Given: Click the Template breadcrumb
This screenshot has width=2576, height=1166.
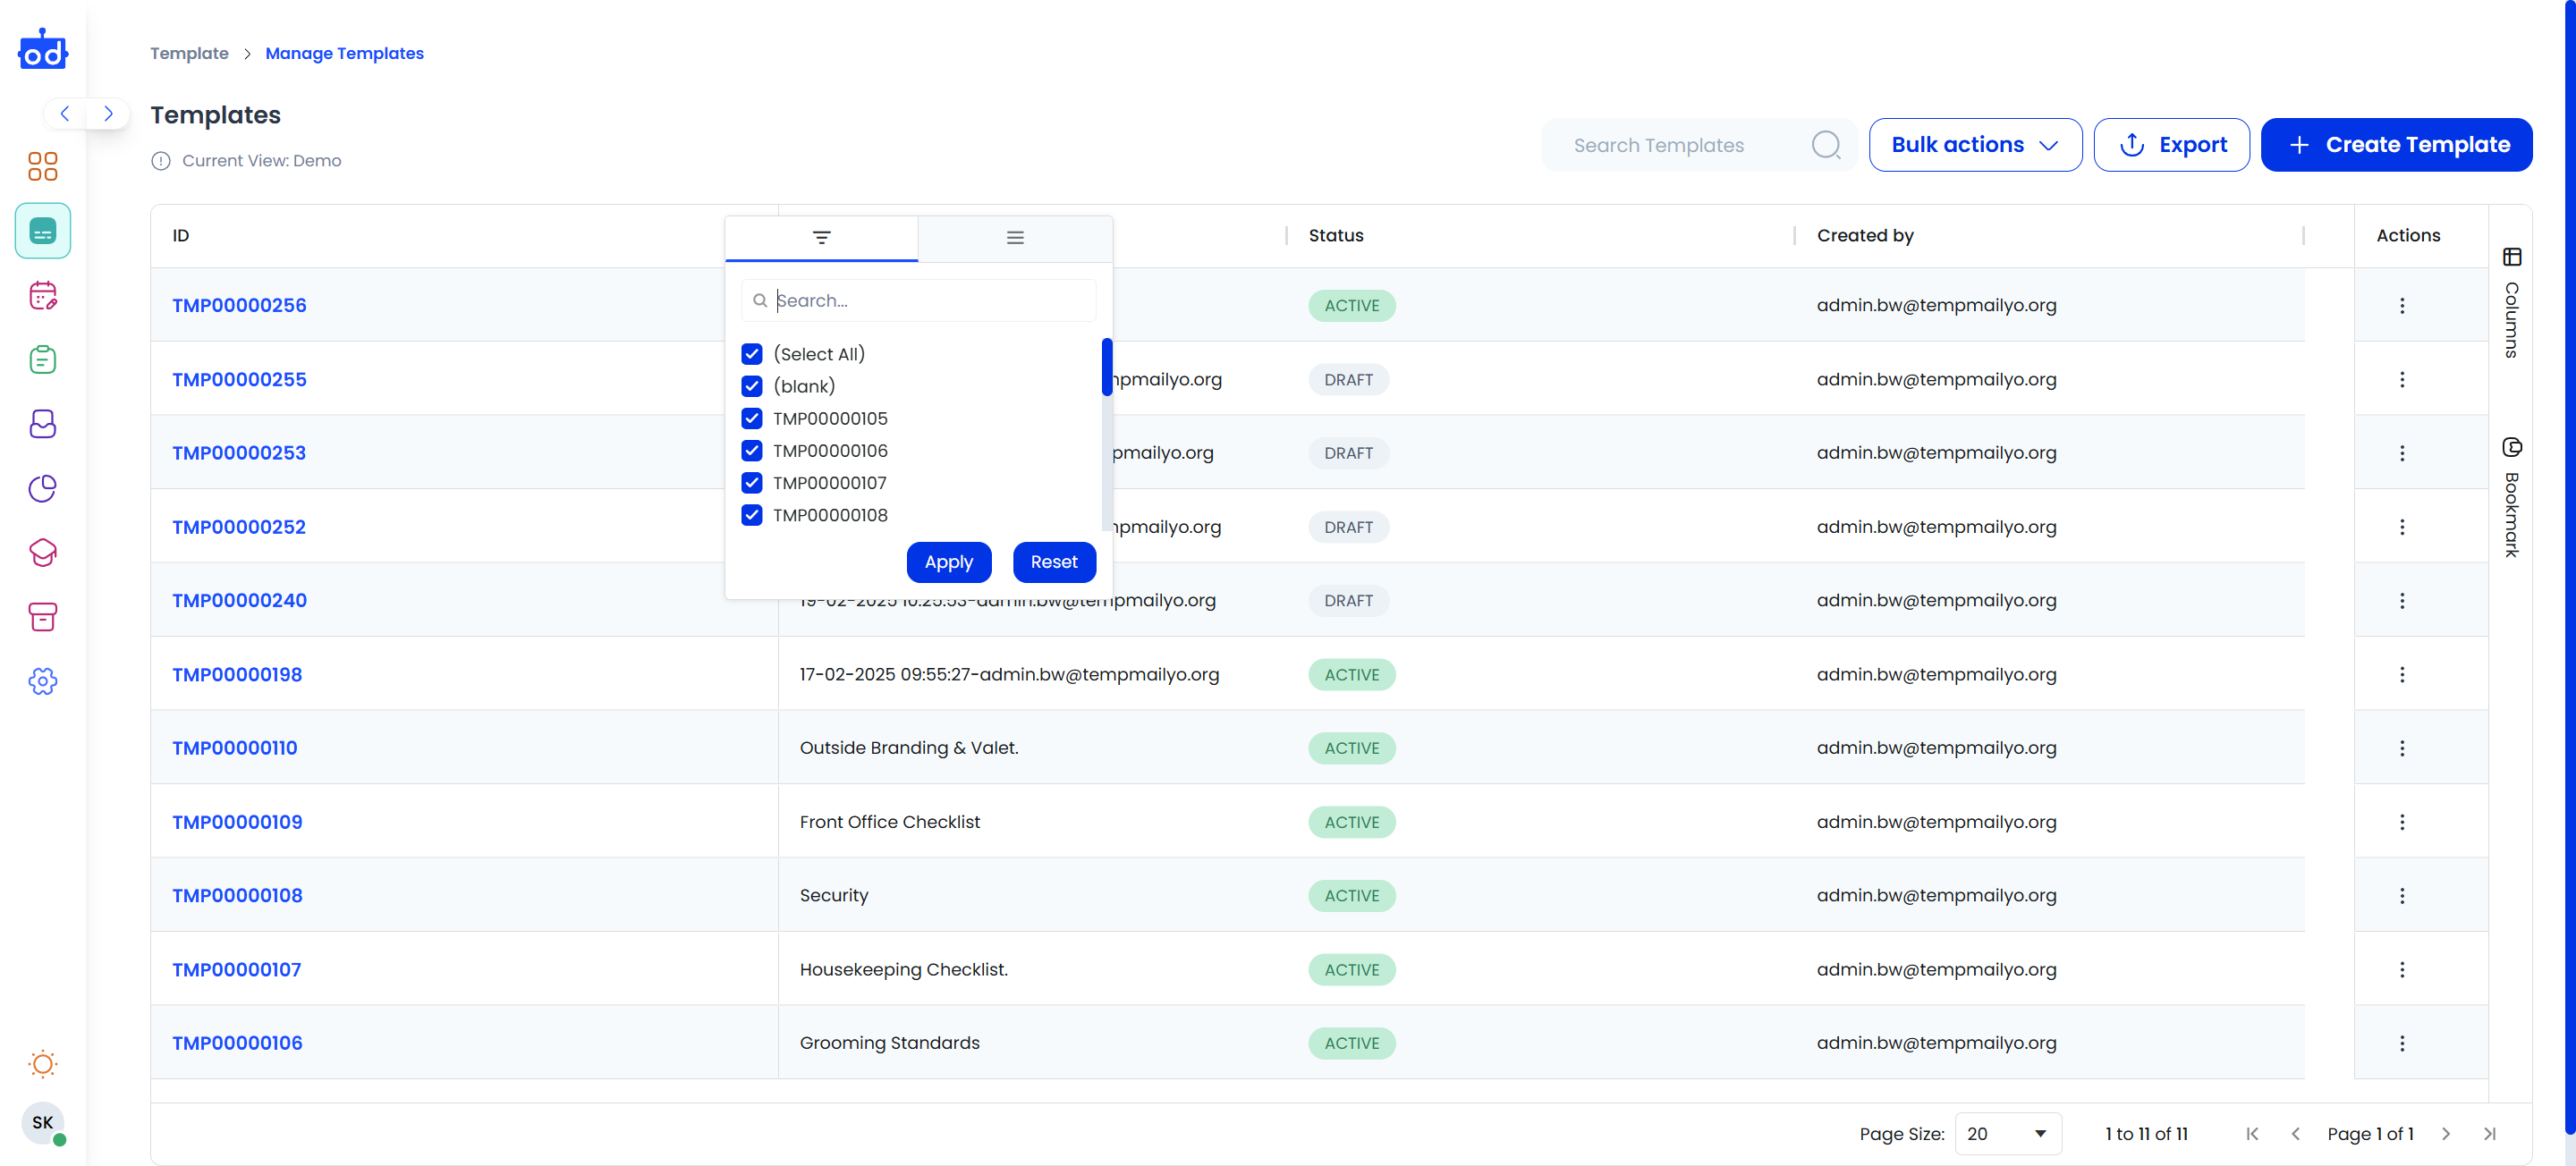Looking at the screenshot, I should point(189,53).
